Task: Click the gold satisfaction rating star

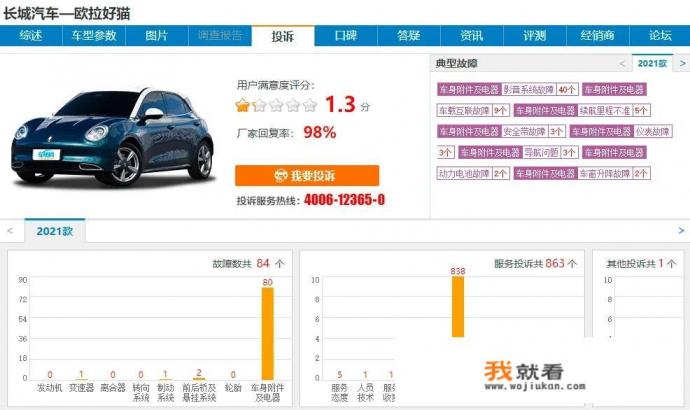Action: coord(243,105)
